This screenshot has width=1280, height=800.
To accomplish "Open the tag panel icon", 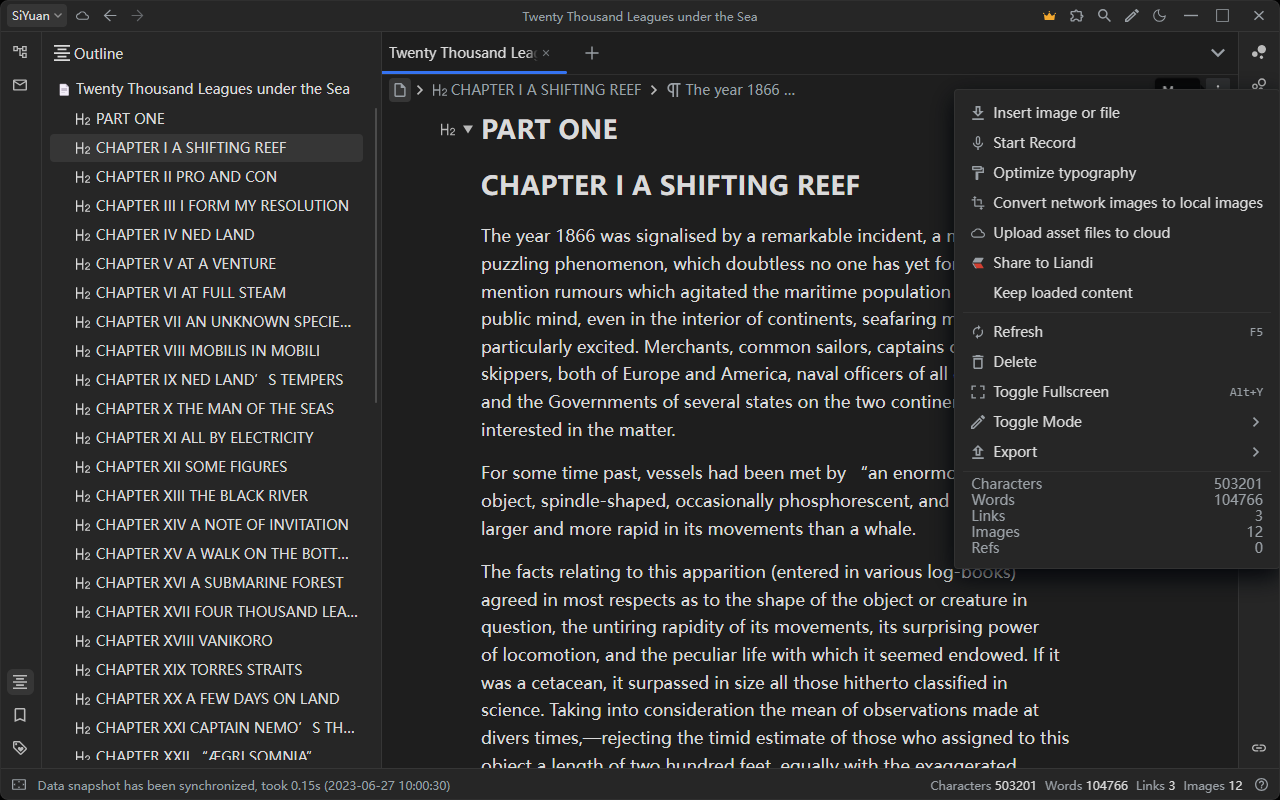I will pyautogui.click(x=20, y=747).
